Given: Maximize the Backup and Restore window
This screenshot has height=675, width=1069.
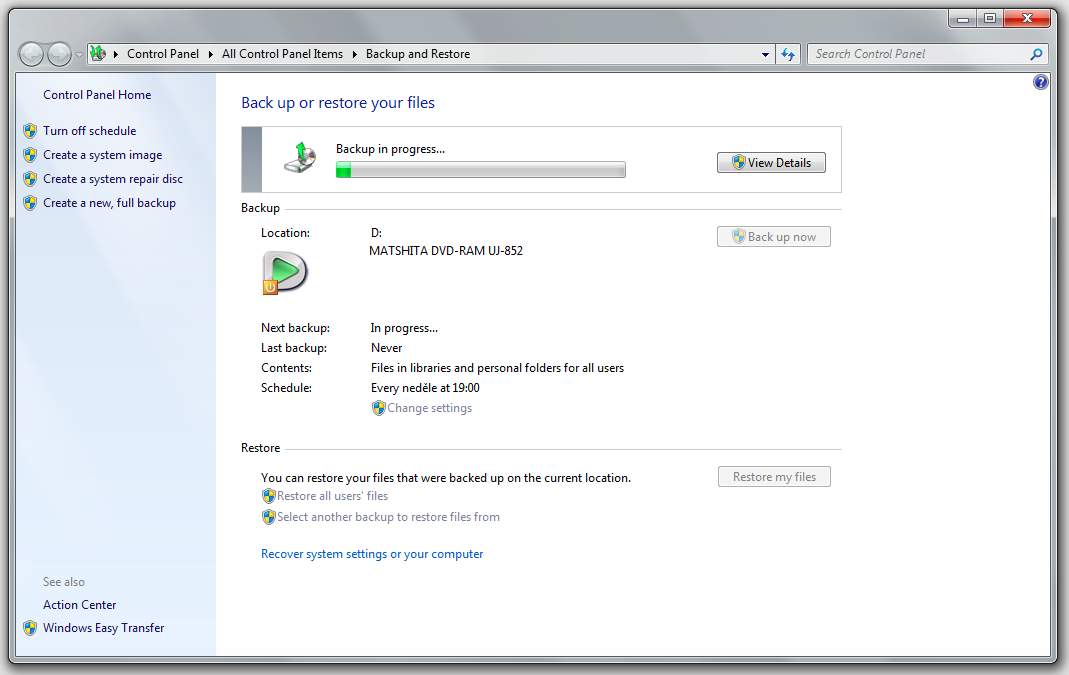Looking at the screenshot, I should click(x=989, y=18).
